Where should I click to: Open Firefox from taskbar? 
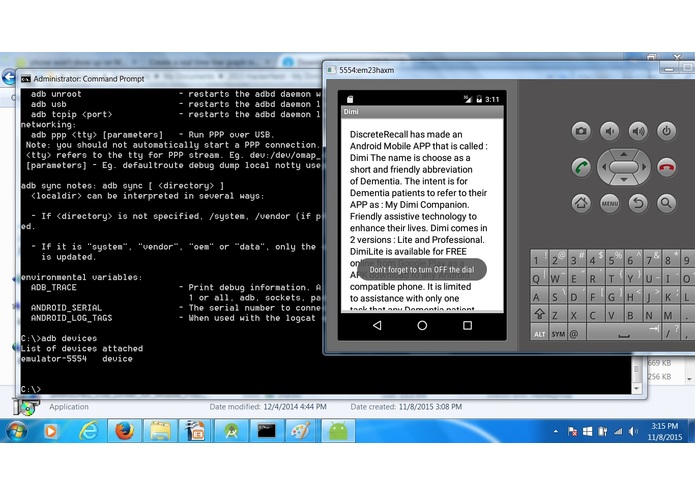125,431
